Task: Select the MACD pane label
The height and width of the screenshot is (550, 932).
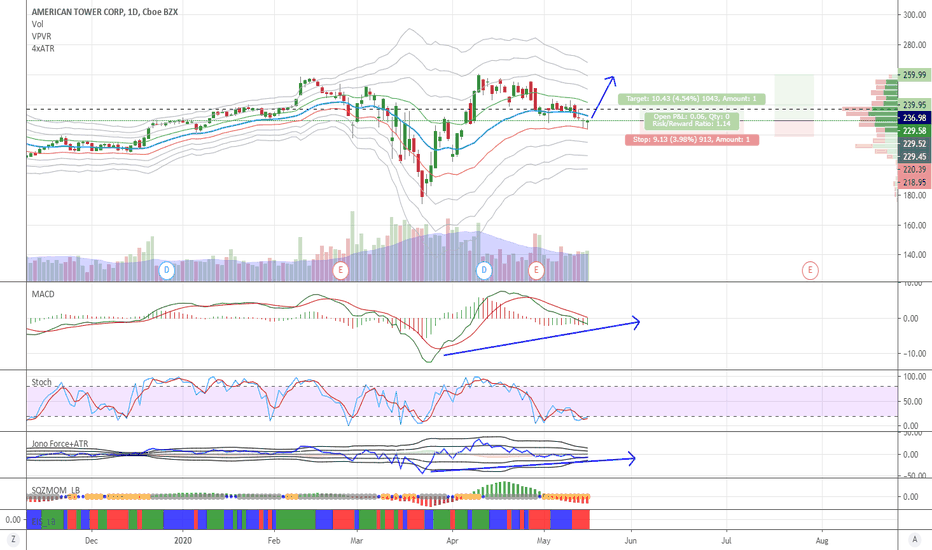Action: click(x=43, y=294)
